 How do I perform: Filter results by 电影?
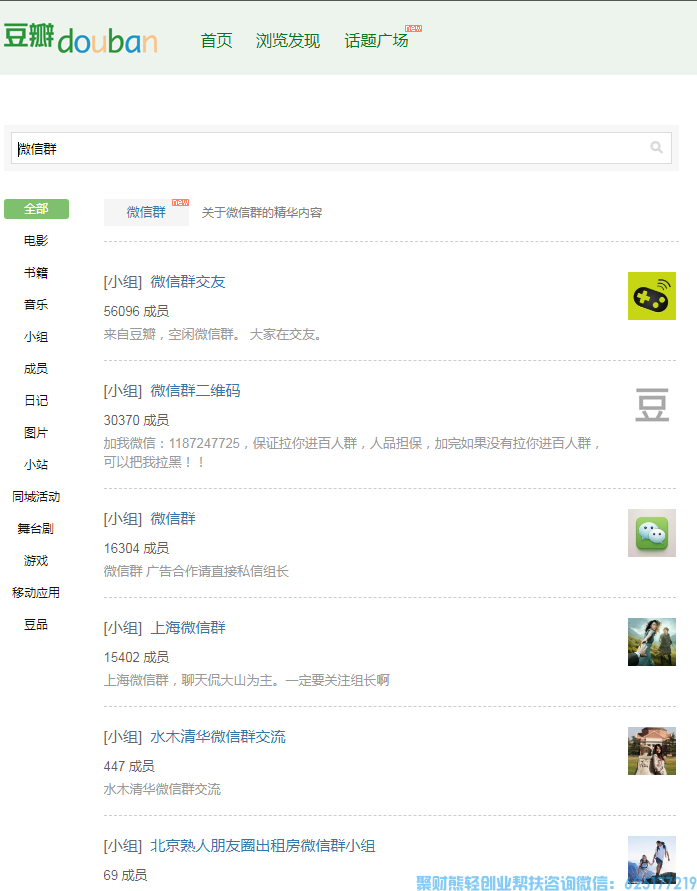[x=36, y=240]
